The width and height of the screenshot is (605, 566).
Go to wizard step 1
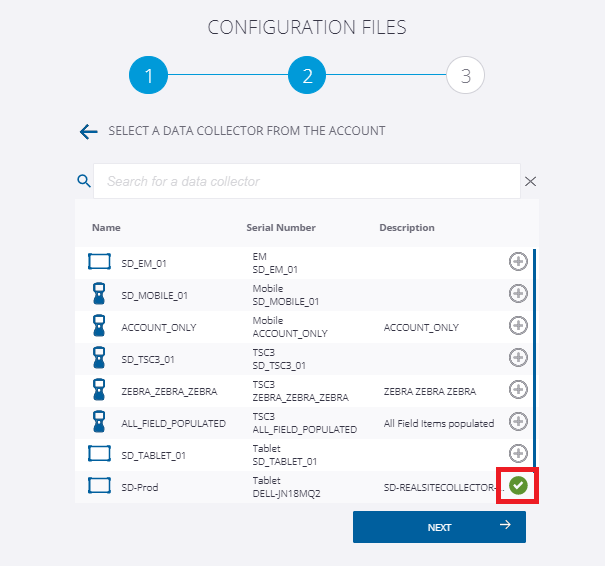click(x=149, y=75)
